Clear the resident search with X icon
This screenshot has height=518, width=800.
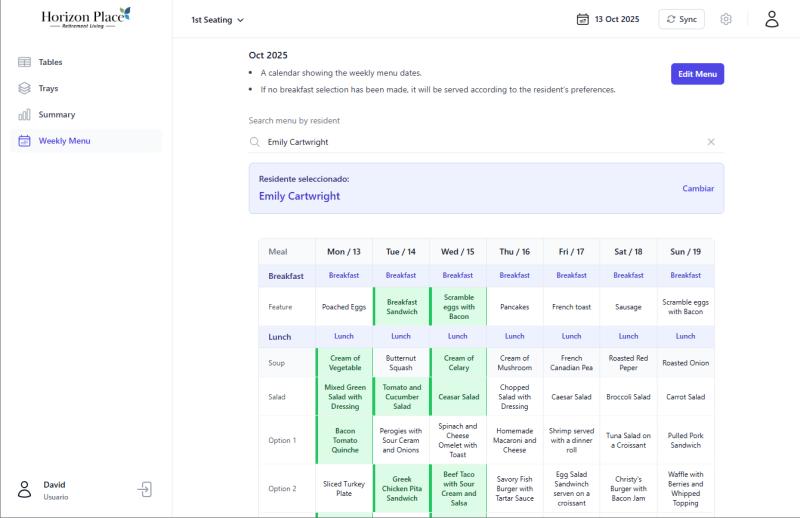tap(711, 142)
